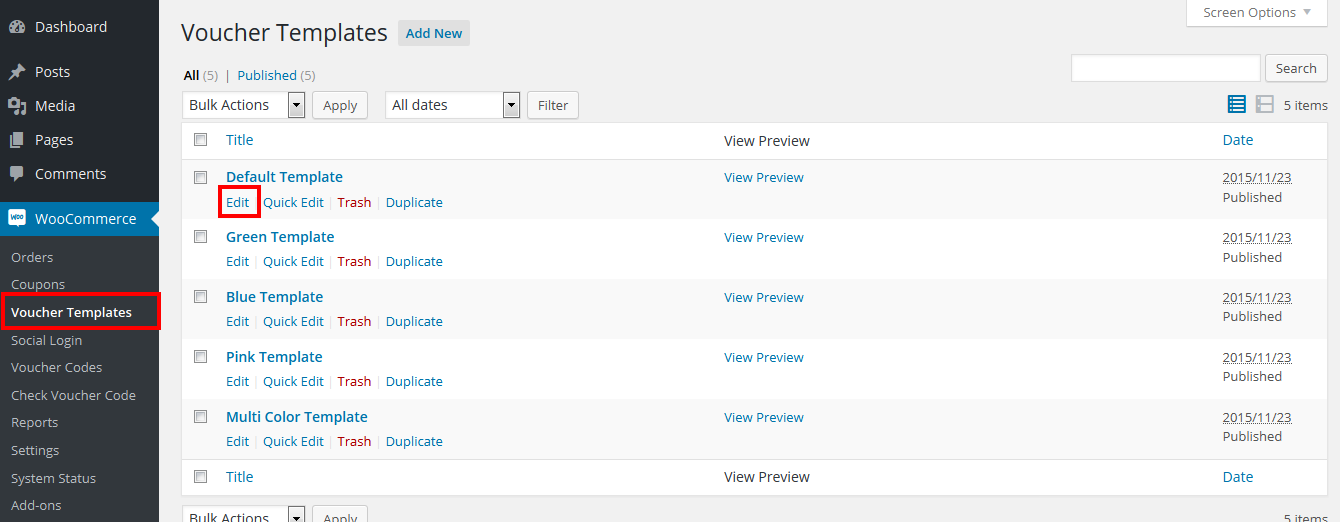Click the Pages icon in sidebar
This screenshot has height=522, width=1340.
[x=17, y=140]
